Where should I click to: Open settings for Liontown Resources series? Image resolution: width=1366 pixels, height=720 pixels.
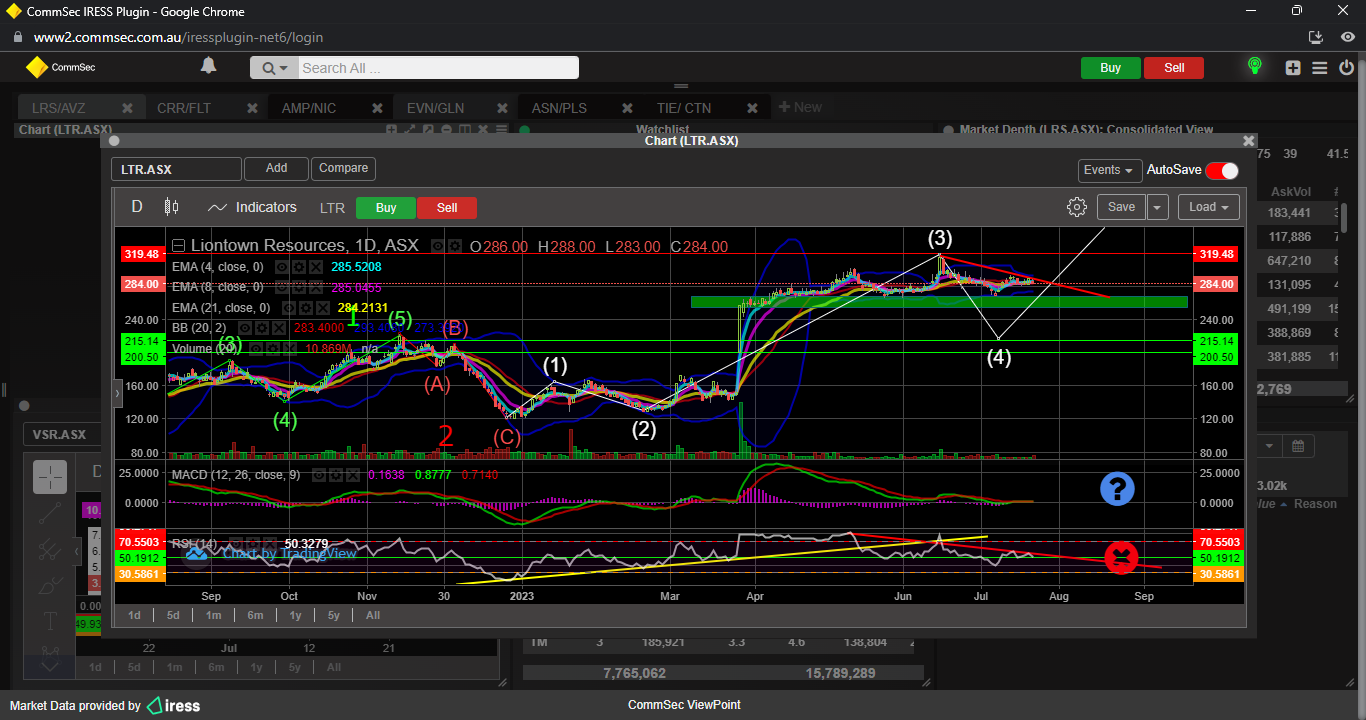(x=456, y=246)
